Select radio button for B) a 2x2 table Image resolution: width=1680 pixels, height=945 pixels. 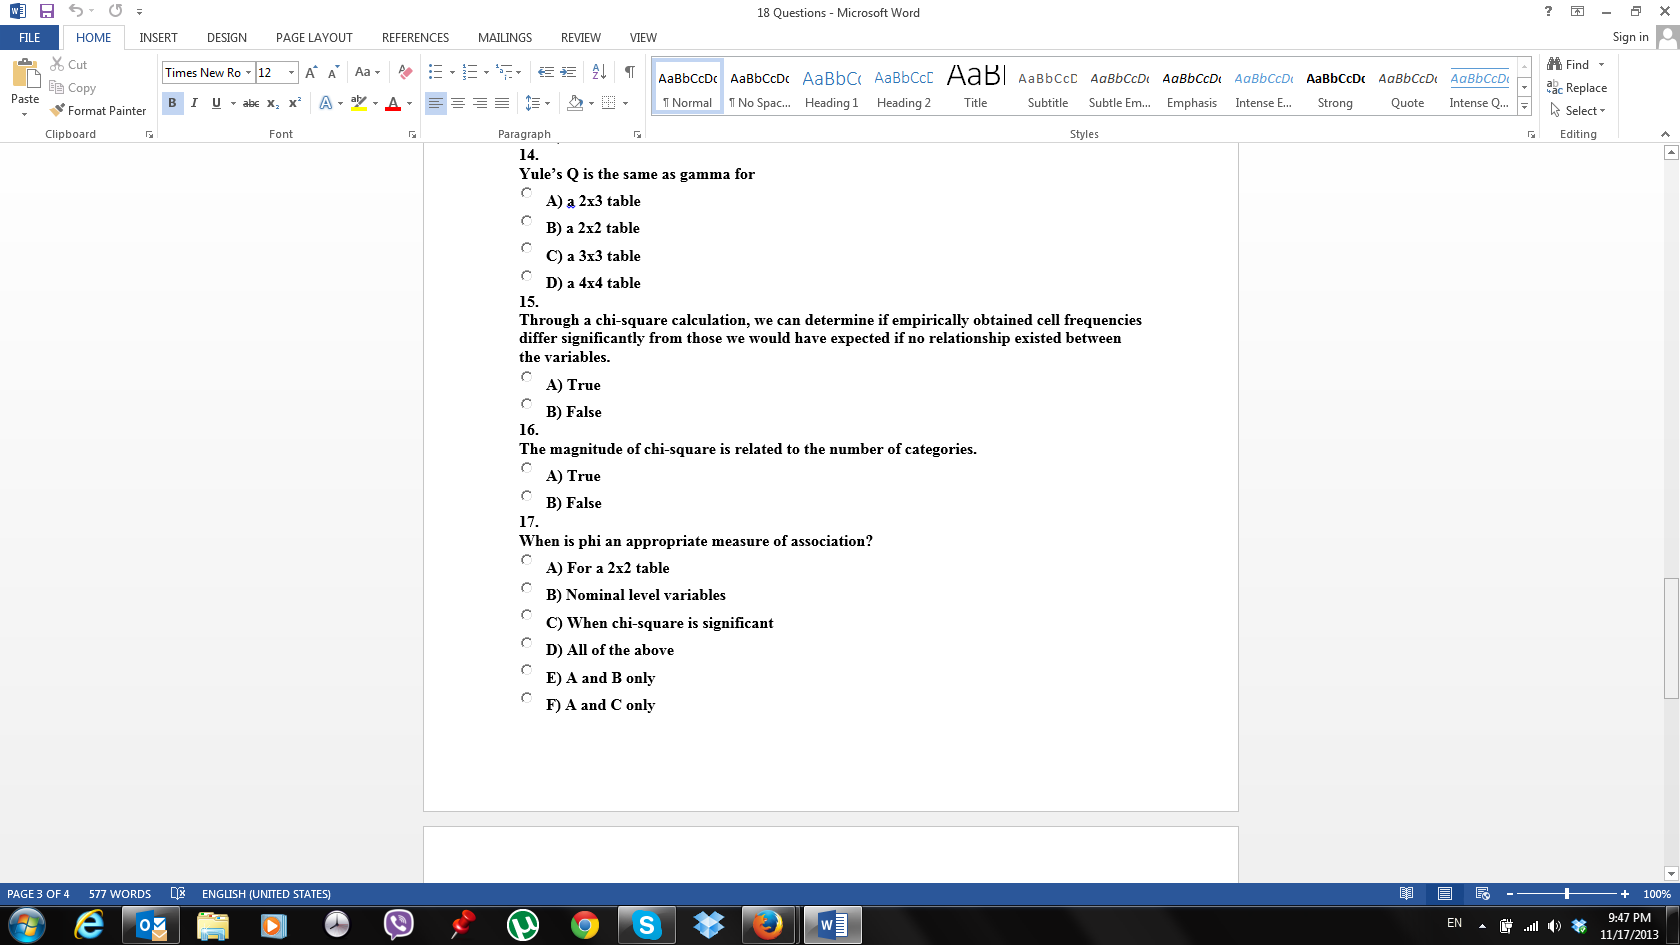point(526,220)
